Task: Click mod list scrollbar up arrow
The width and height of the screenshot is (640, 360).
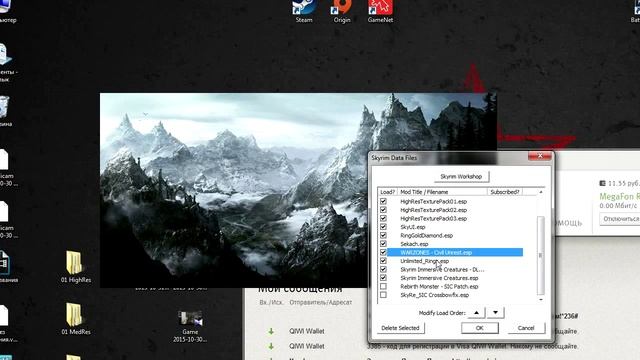Action: coord(541,192)
